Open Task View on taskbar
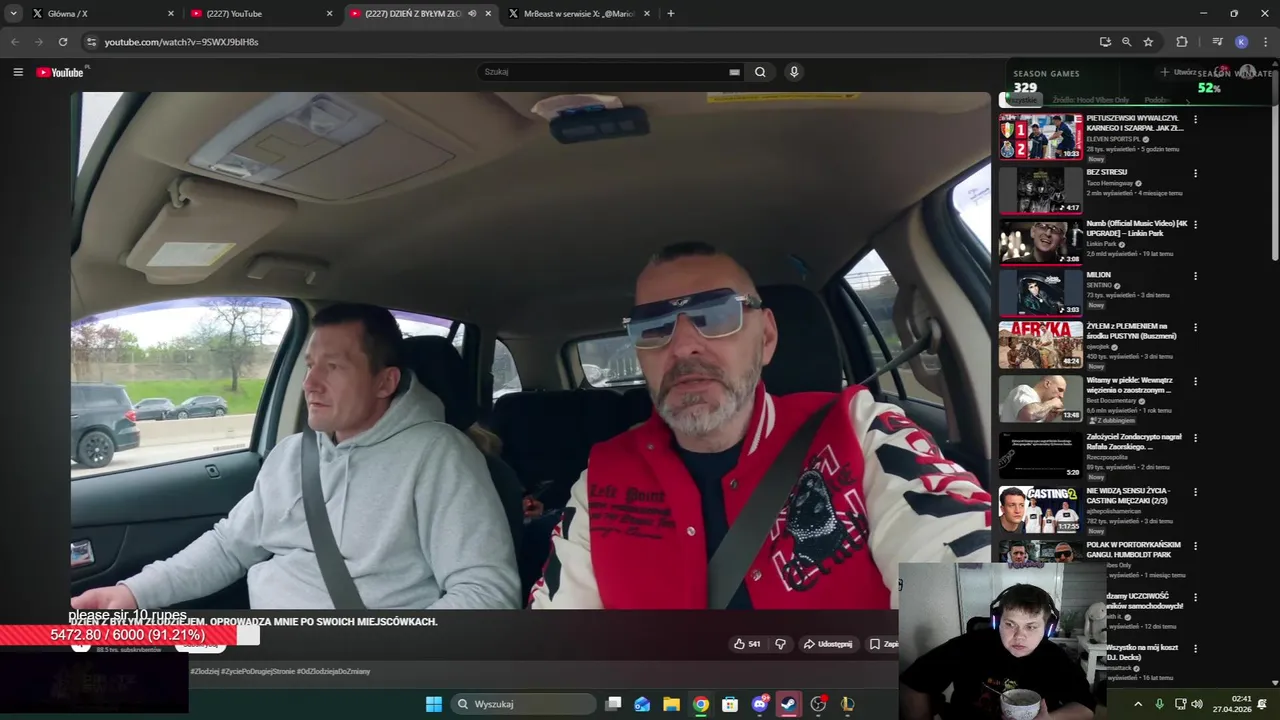 [x=614, y=704]
